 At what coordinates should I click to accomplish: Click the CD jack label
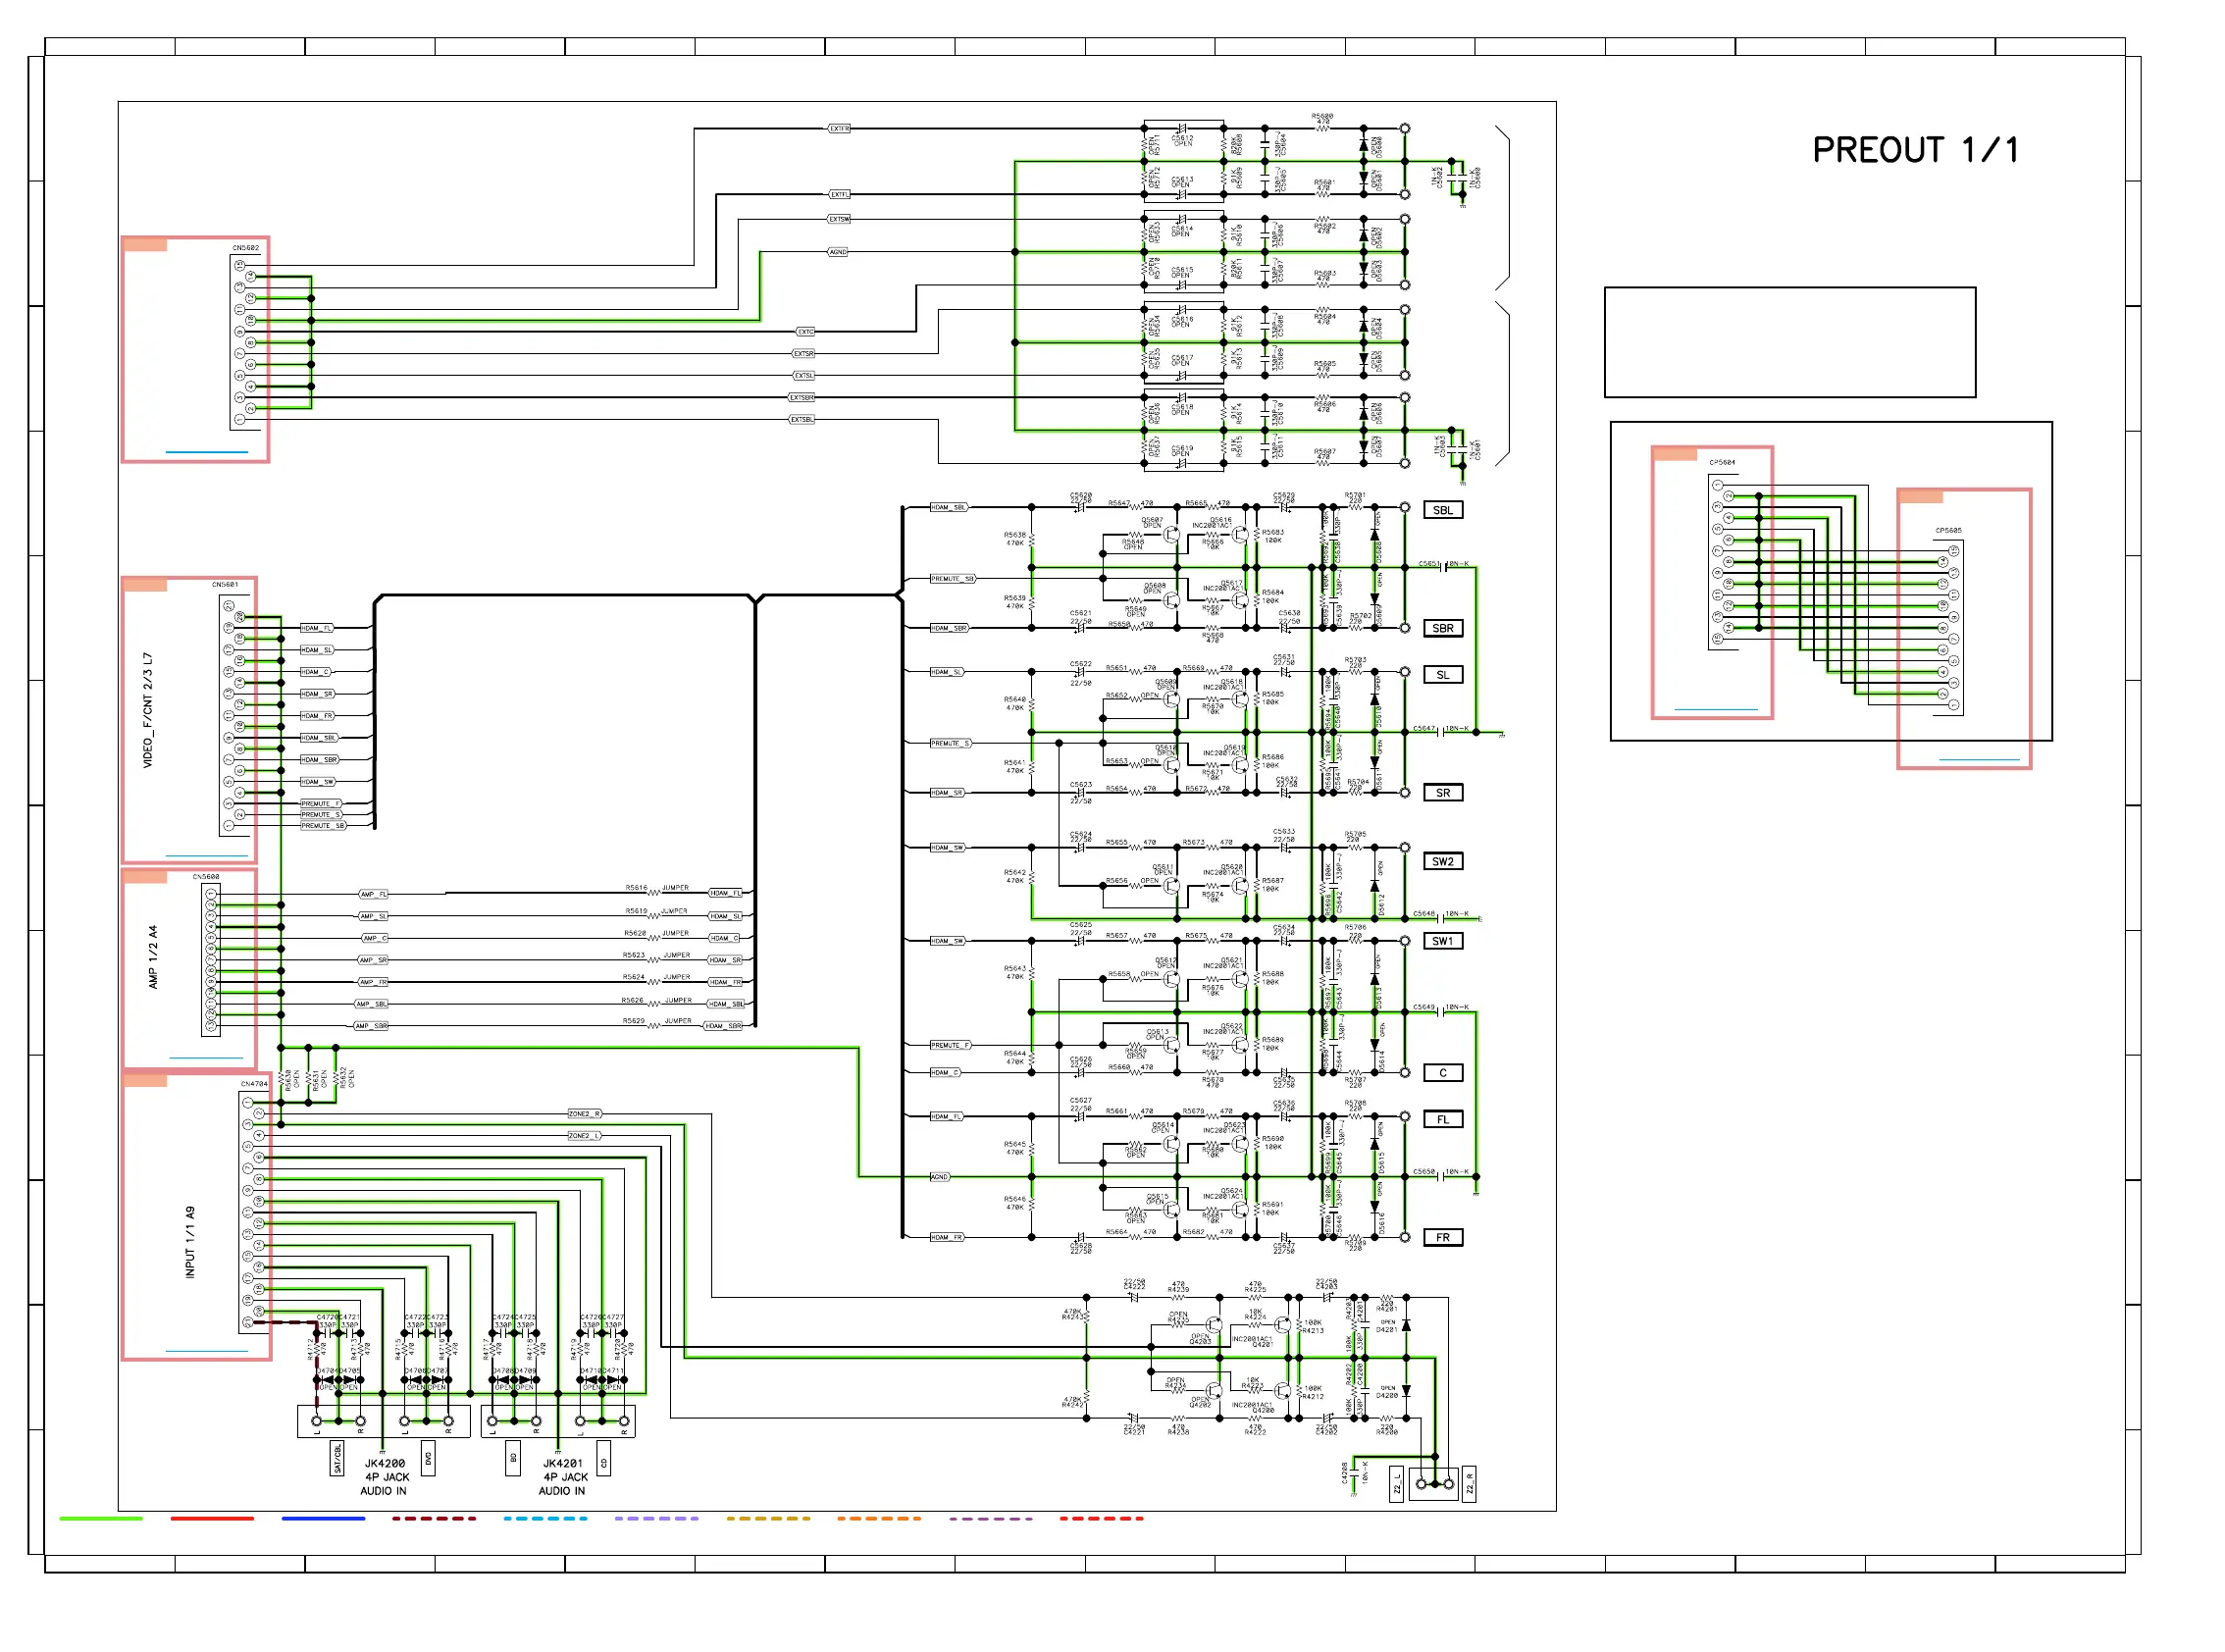point(603,1458)
